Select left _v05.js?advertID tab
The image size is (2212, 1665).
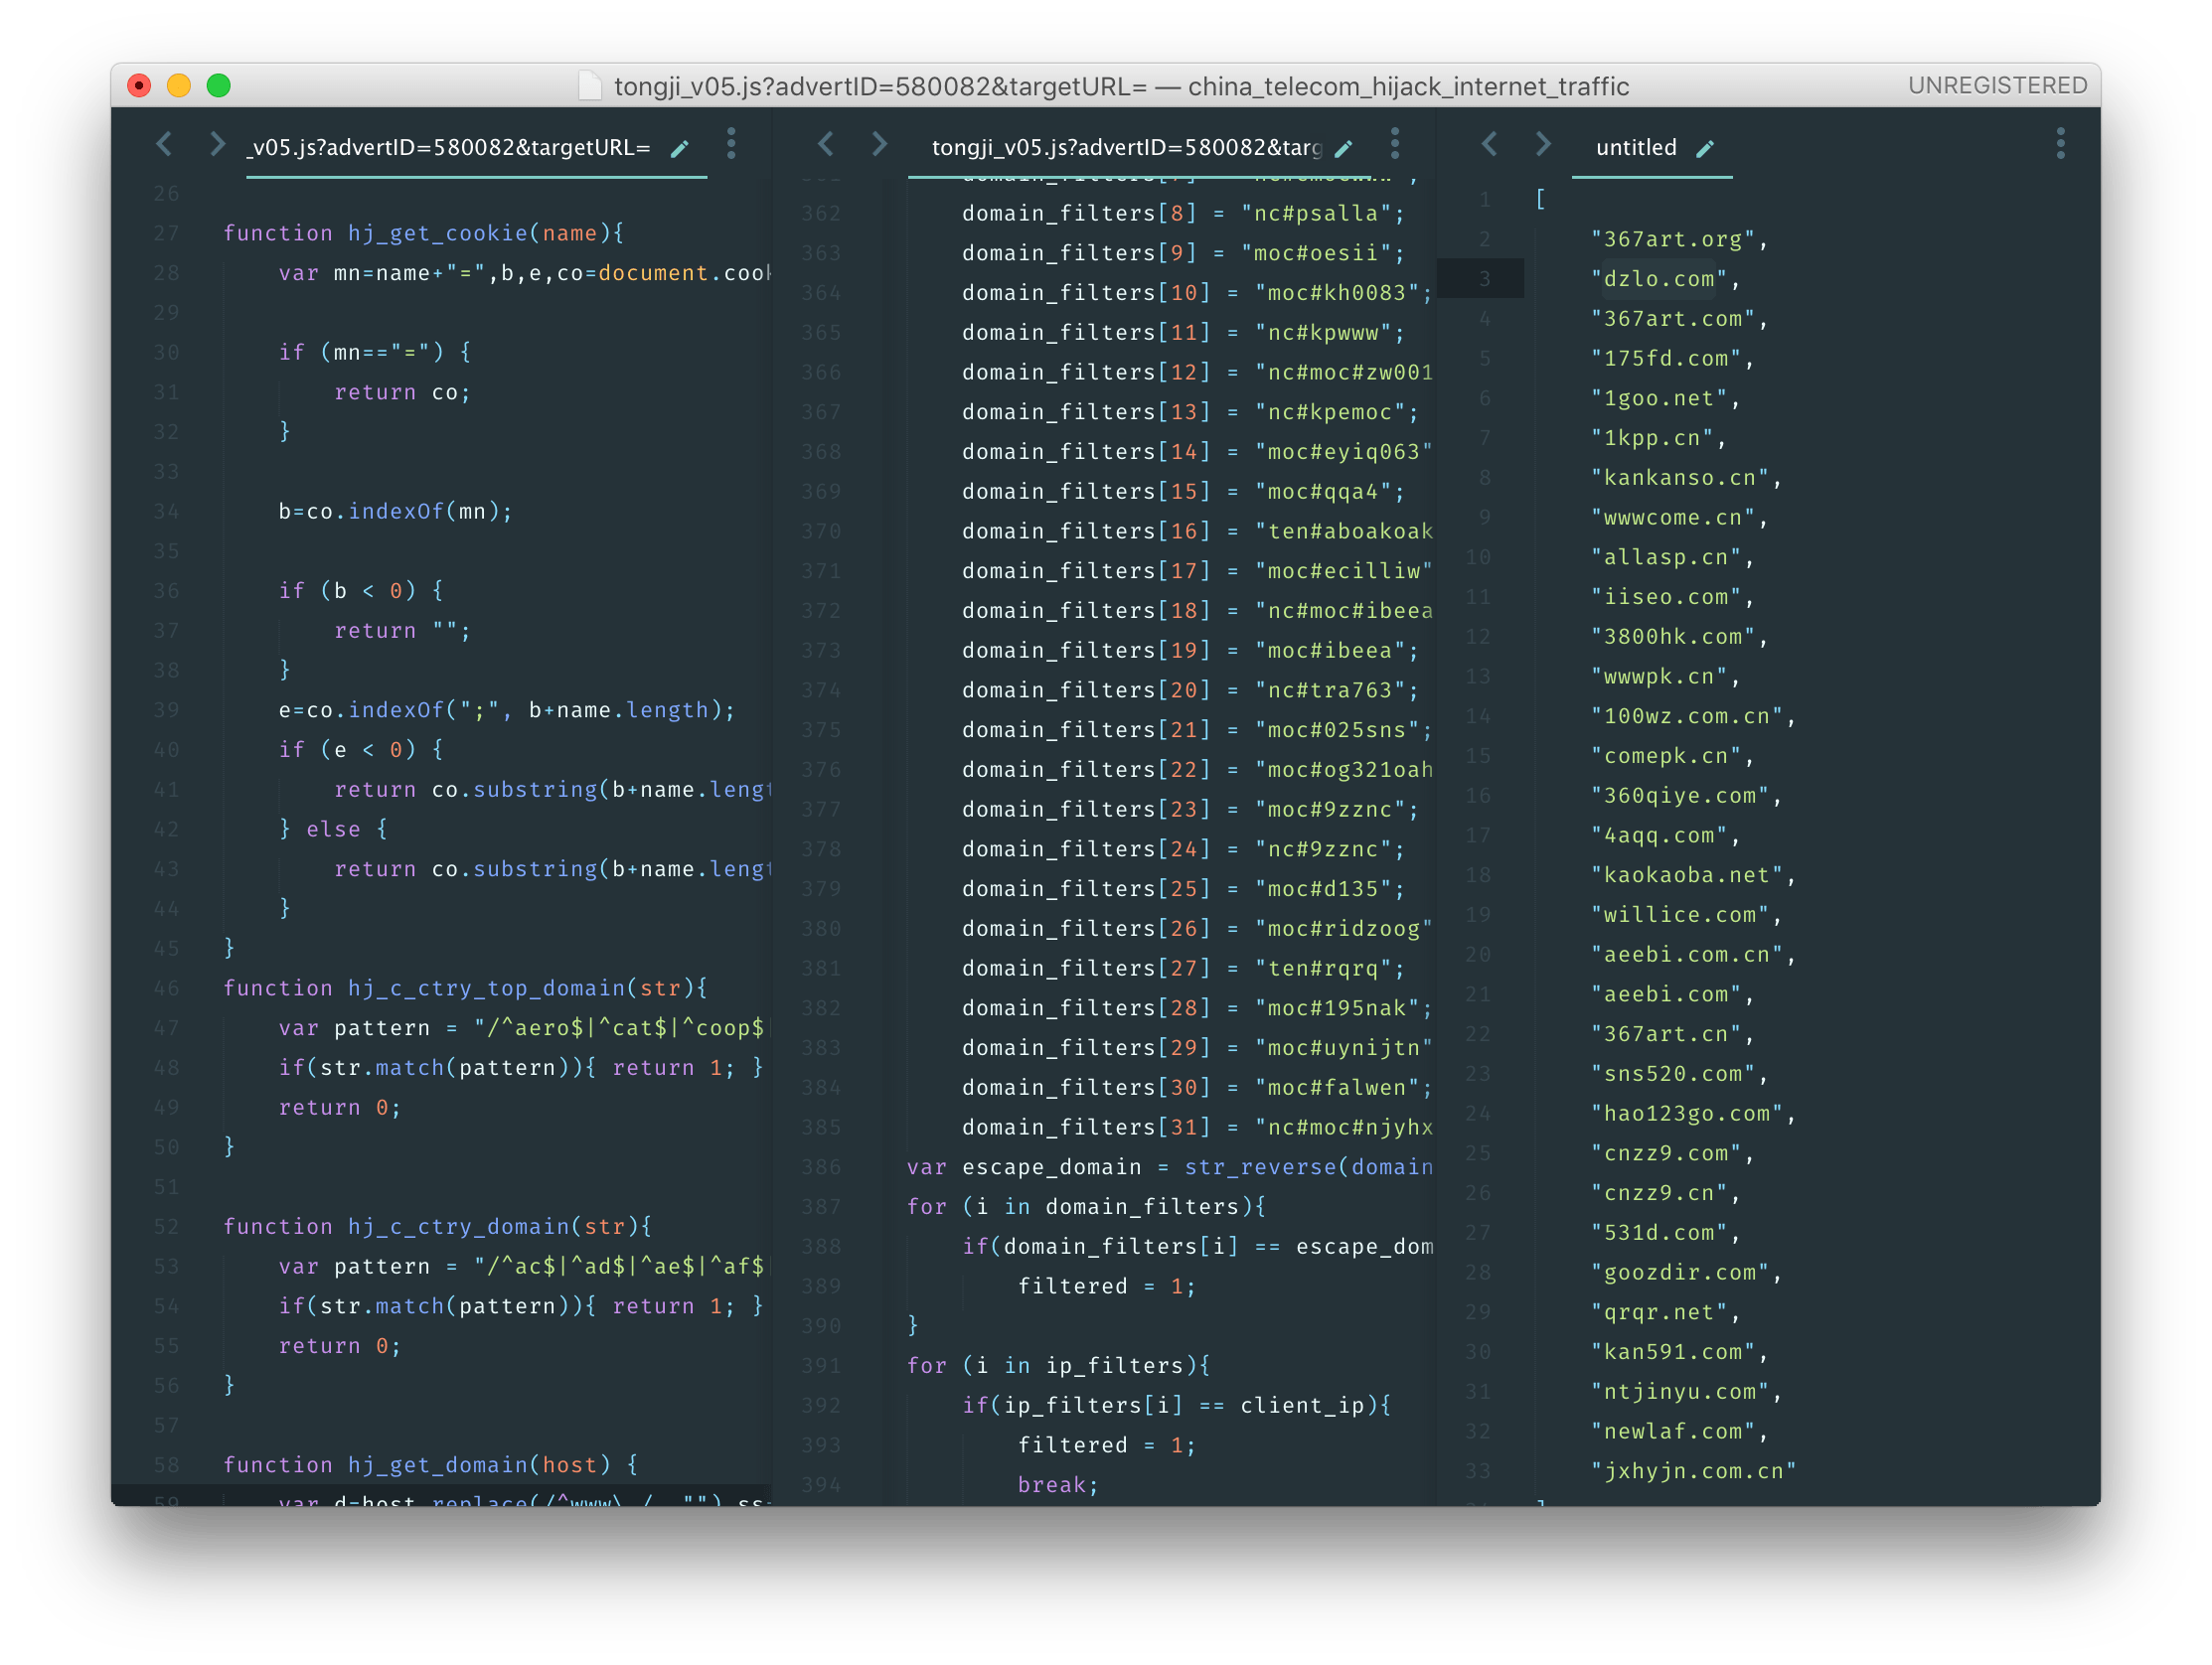(x=449, y=148)
